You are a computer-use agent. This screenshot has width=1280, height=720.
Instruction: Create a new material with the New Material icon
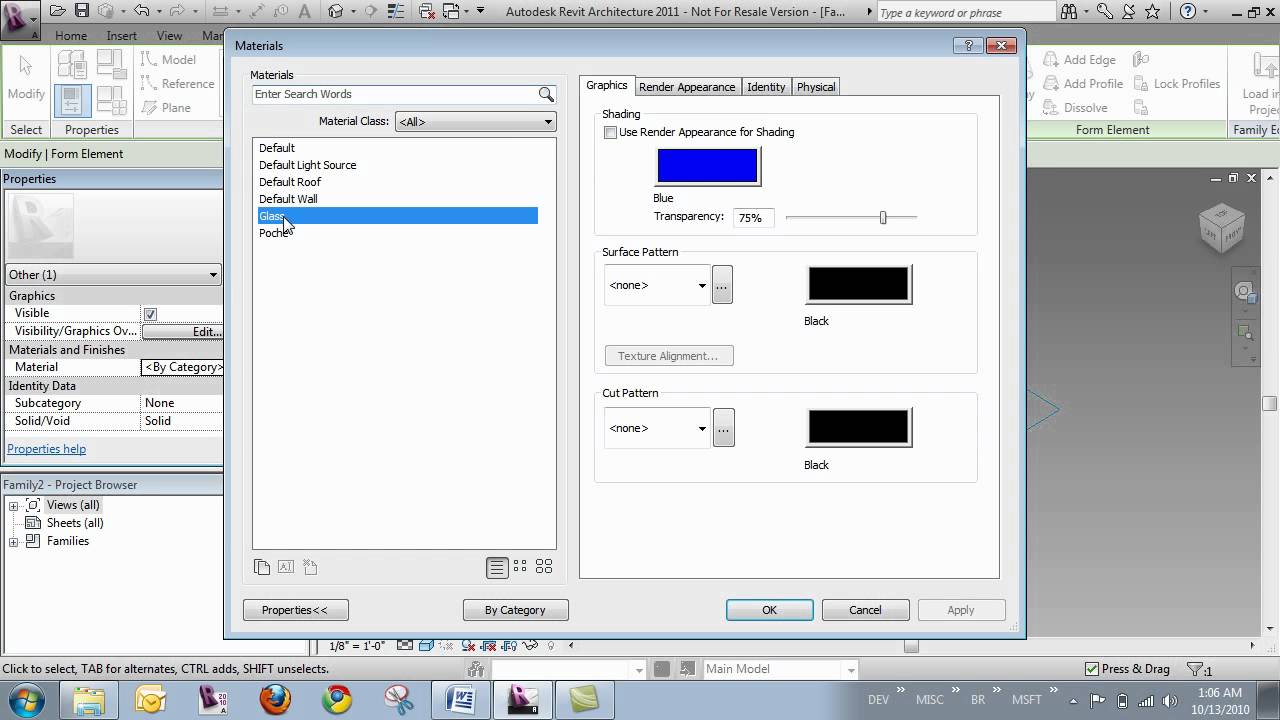click(x=310, y=567)
